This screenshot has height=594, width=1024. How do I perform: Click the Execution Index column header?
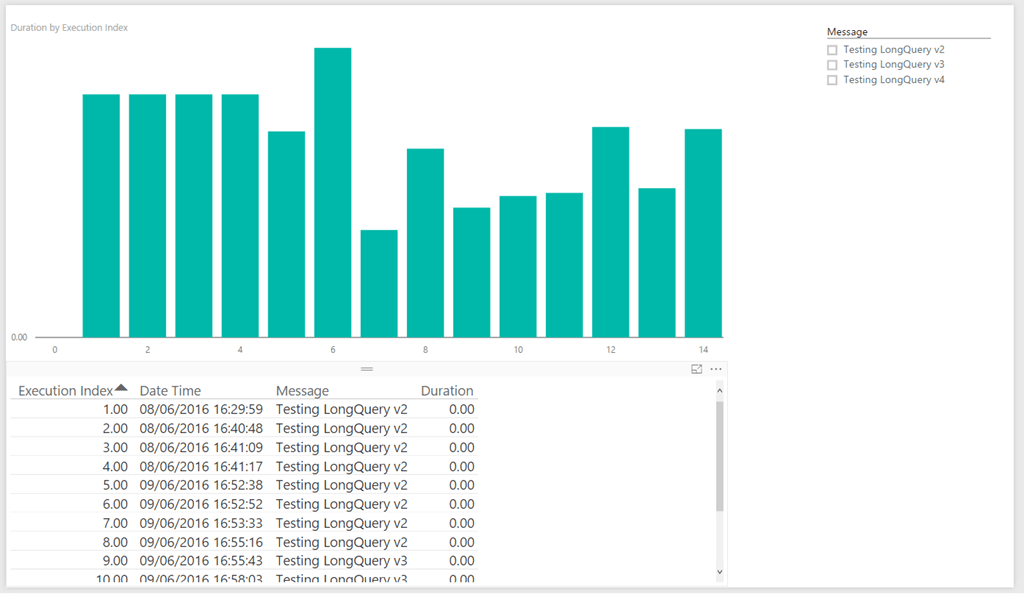coord(65,391)
